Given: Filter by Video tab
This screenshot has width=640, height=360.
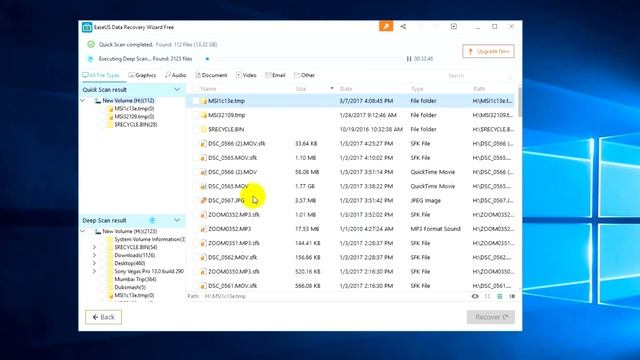Looking at the screenshot, I should 246,75.
